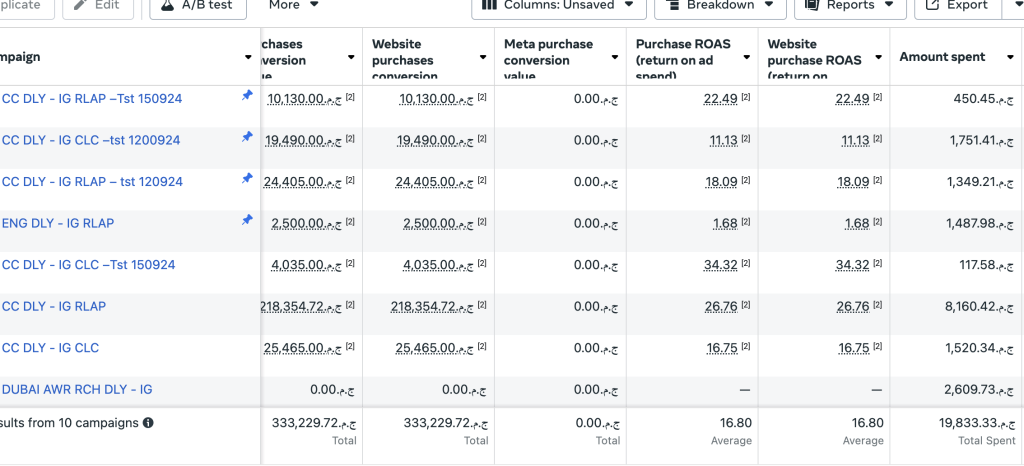The image size is (1024, 466).
Task: Open campaign DUBAI AWR RCH DLY - IG
Action: pos(77,389)
